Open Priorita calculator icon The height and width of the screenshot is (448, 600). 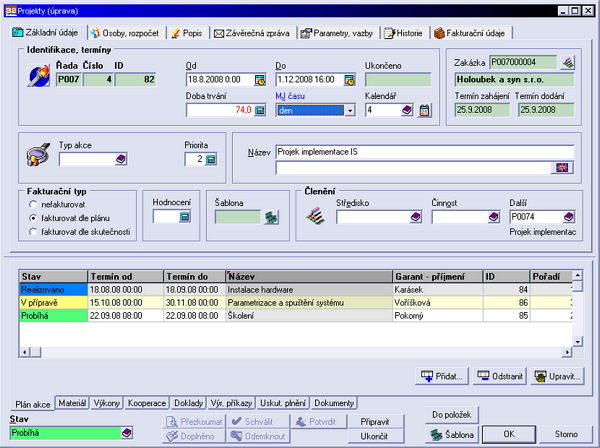210,159
